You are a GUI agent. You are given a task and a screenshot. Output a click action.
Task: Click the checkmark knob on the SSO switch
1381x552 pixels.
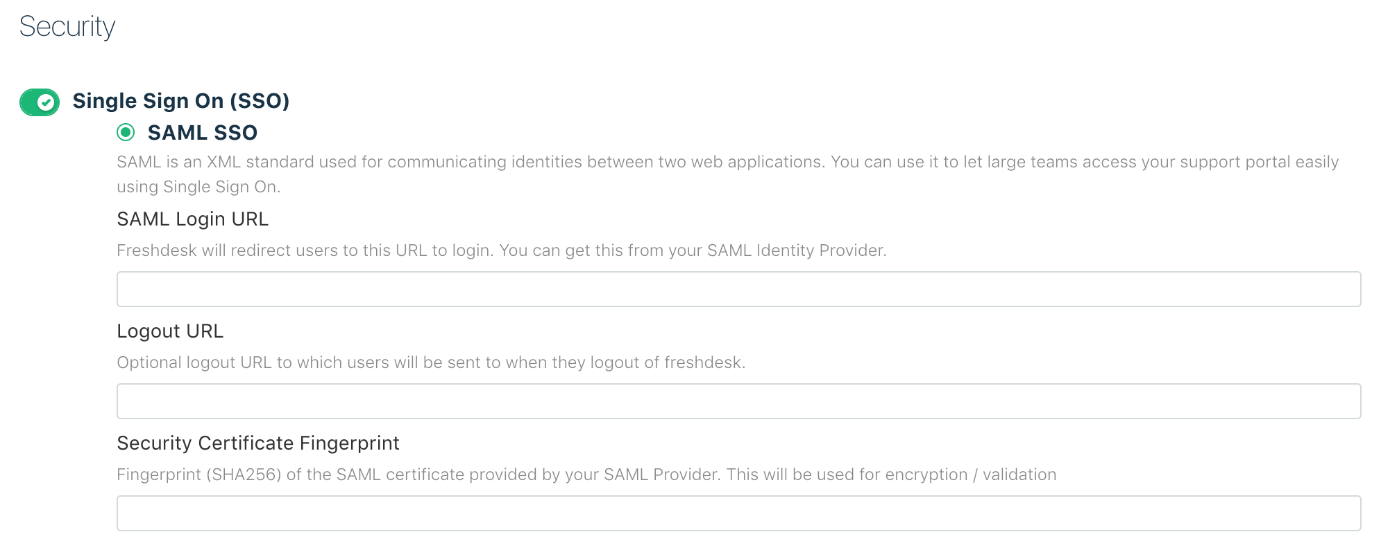pos(46,101)
